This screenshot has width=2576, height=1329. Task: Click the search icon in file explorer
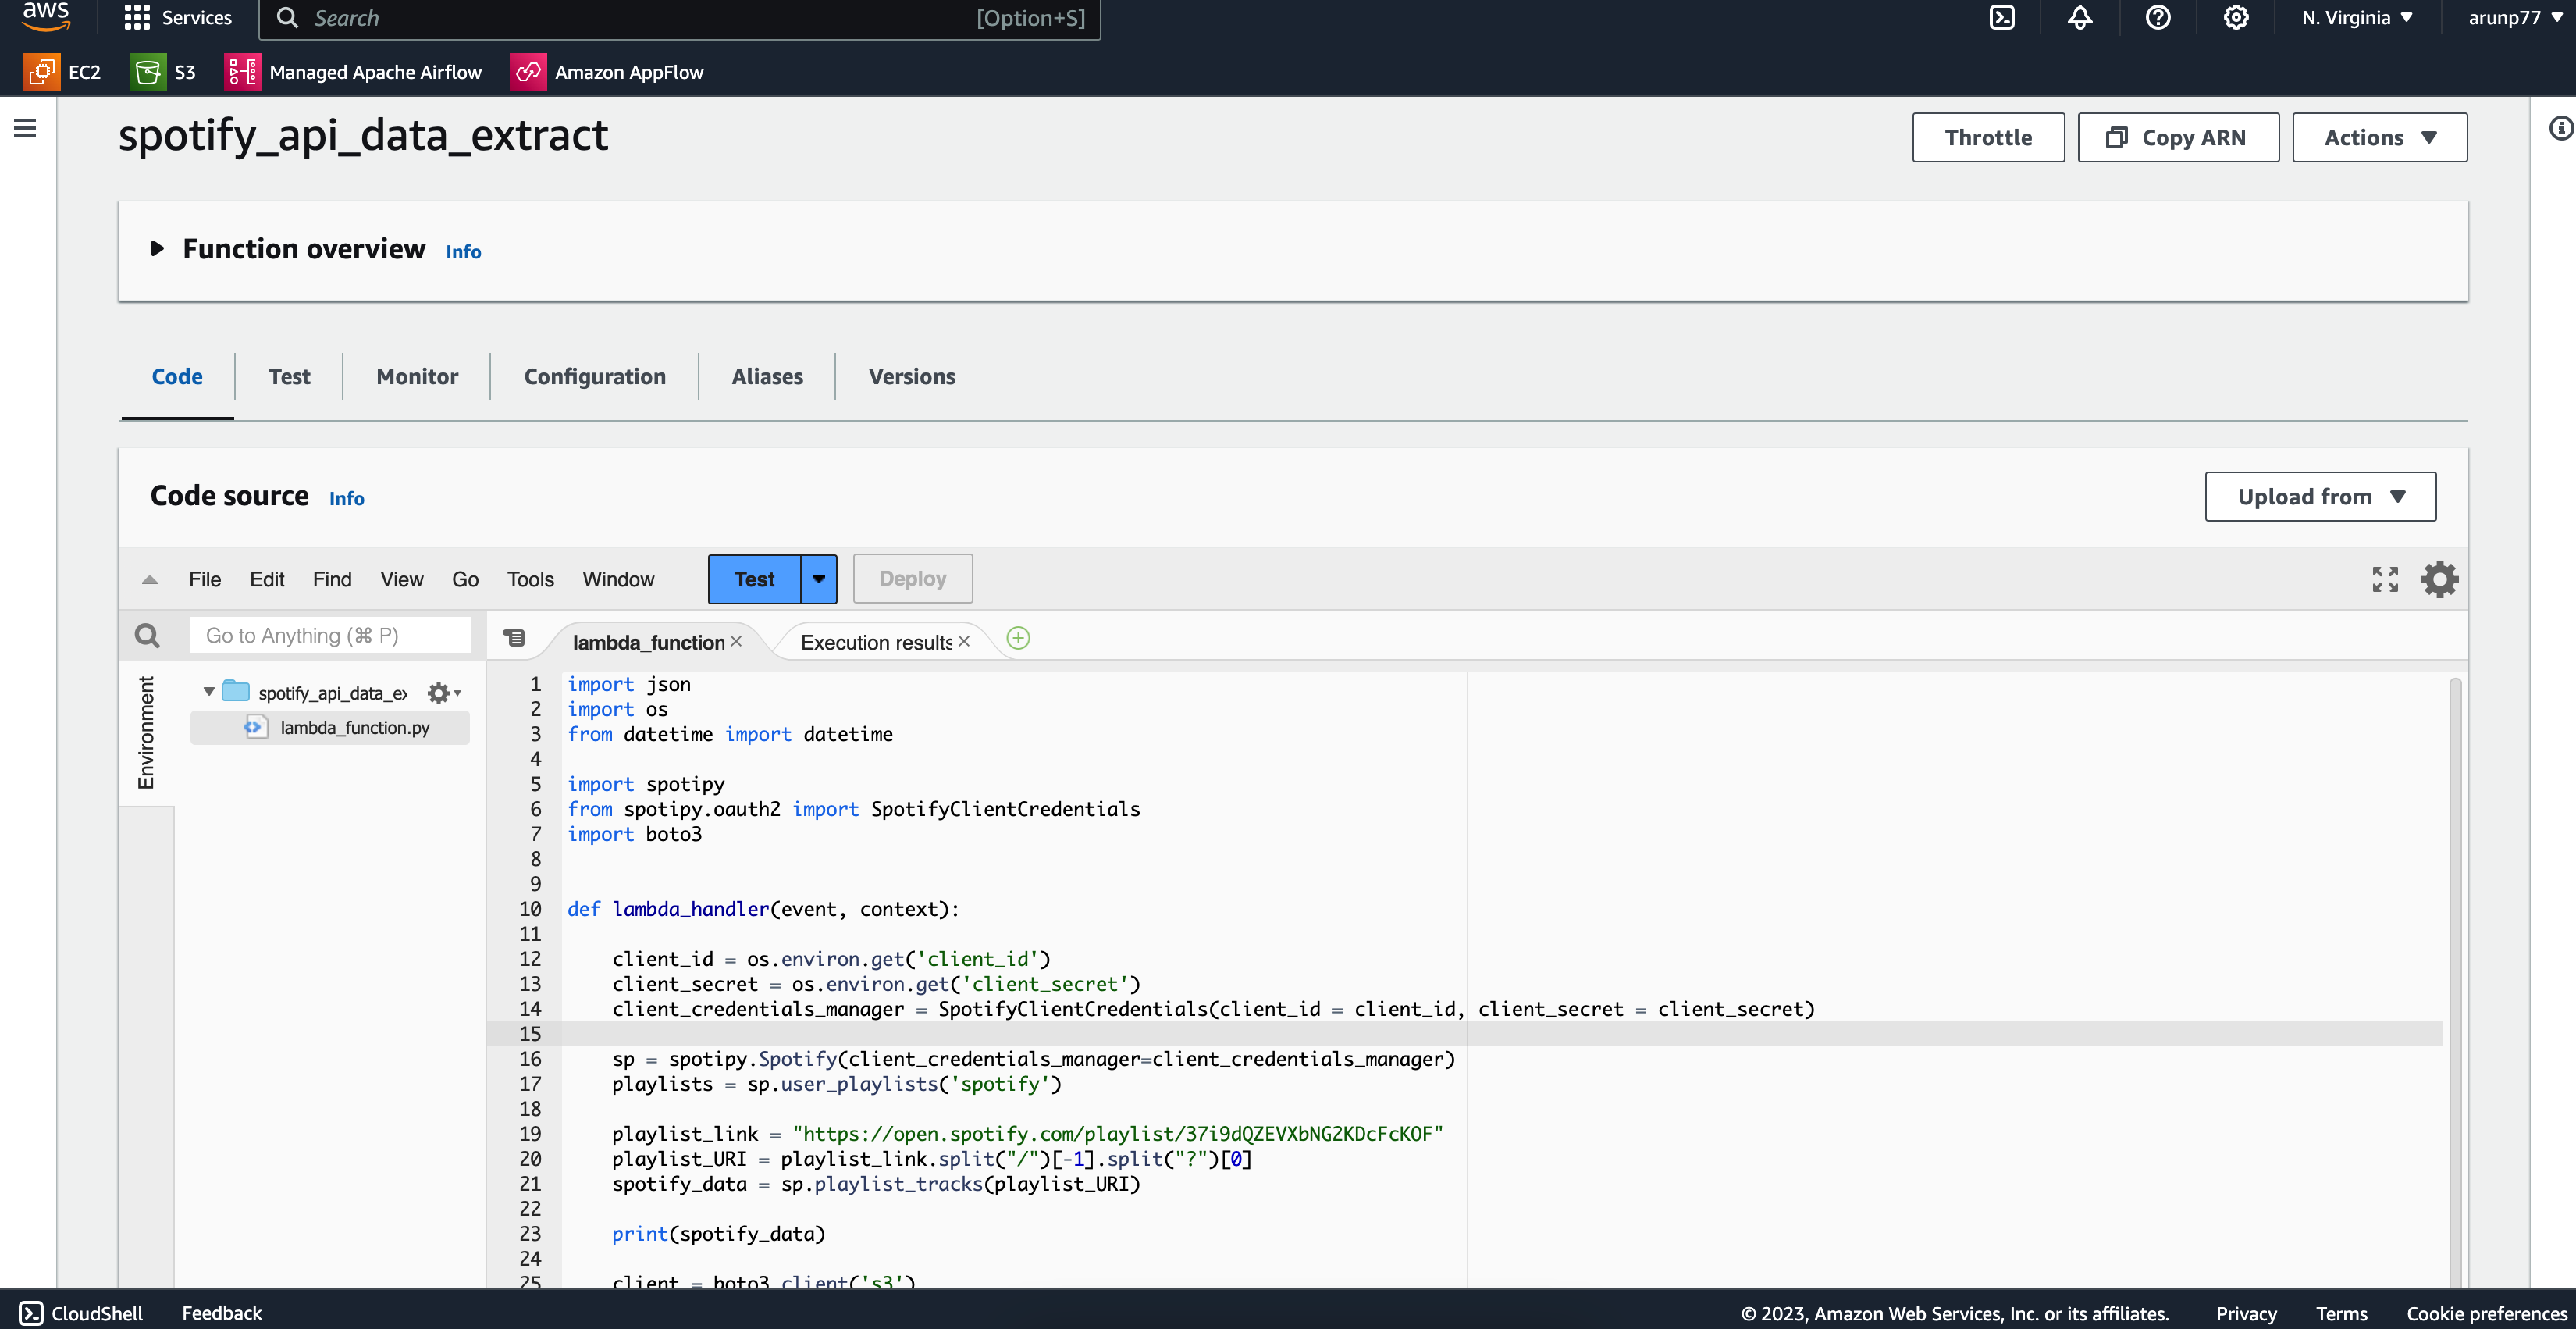point(148,632)
